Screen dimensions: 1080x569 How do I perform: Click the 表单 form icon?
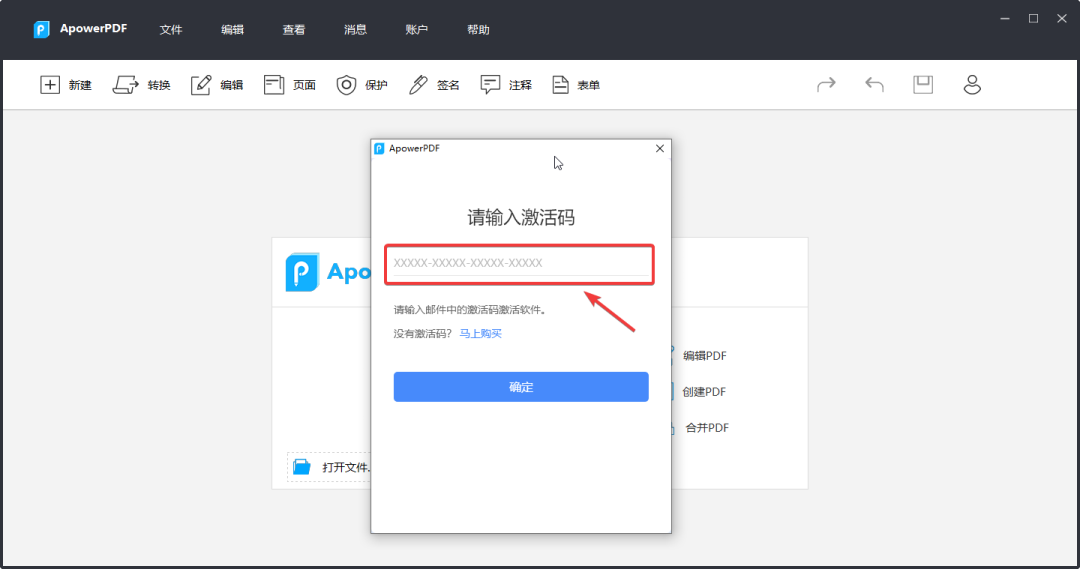coord(560,85)
